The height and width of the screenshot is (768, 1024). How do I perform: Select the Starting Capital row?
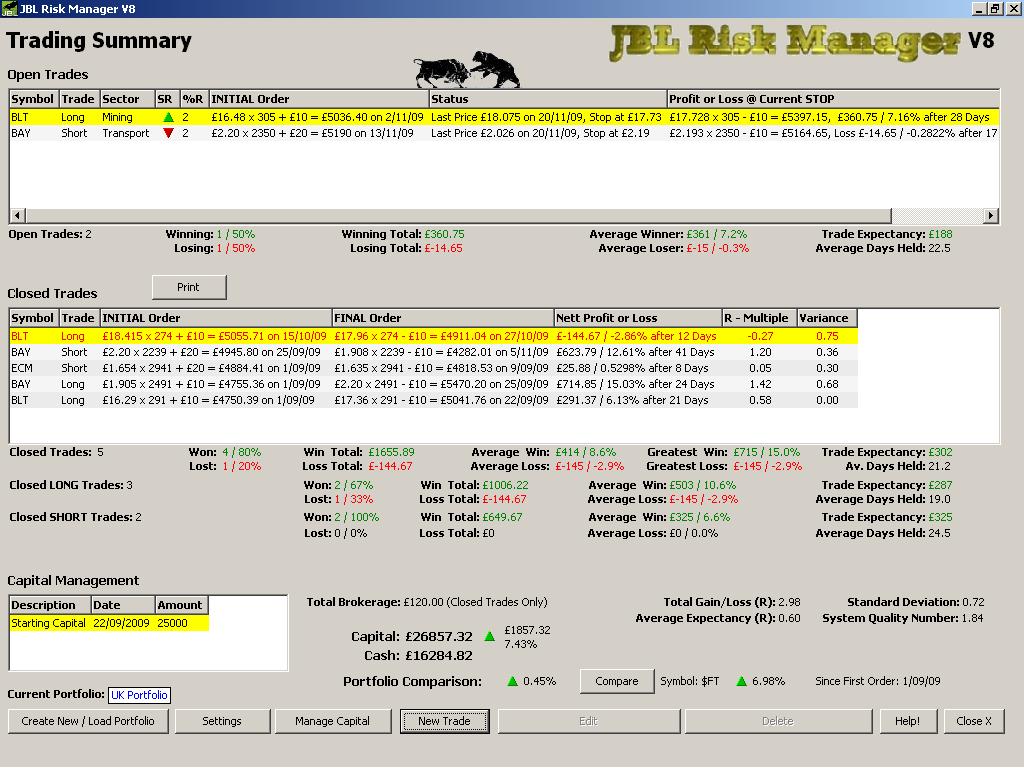[109, 623]
